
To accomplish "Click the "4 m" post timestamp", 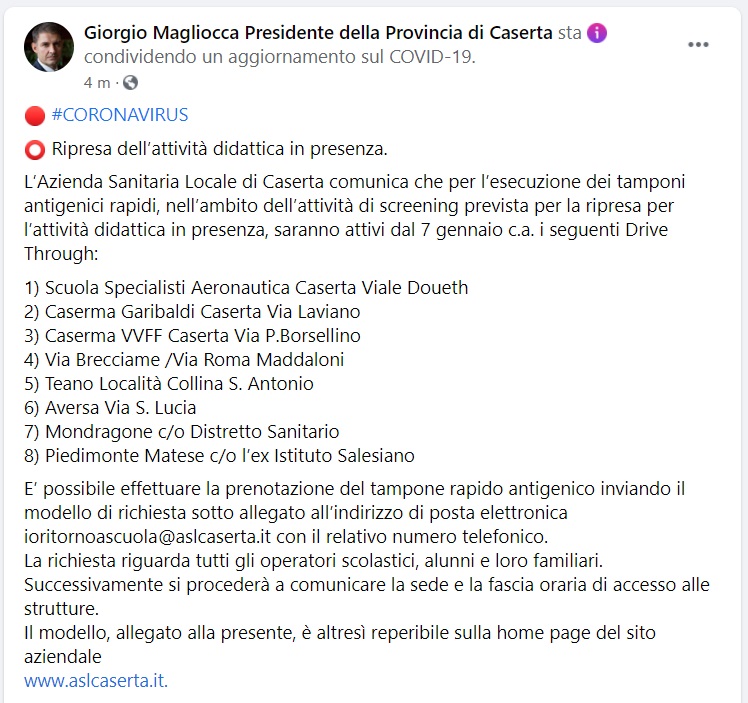I will tap(97, 82).
